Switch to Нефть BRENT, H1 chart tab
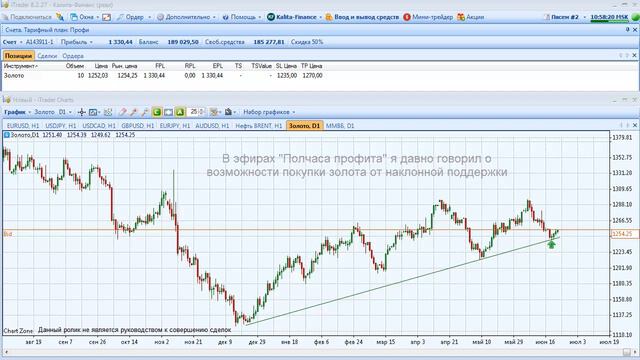Viewport: 640px width, 360px height. (259, 126)
